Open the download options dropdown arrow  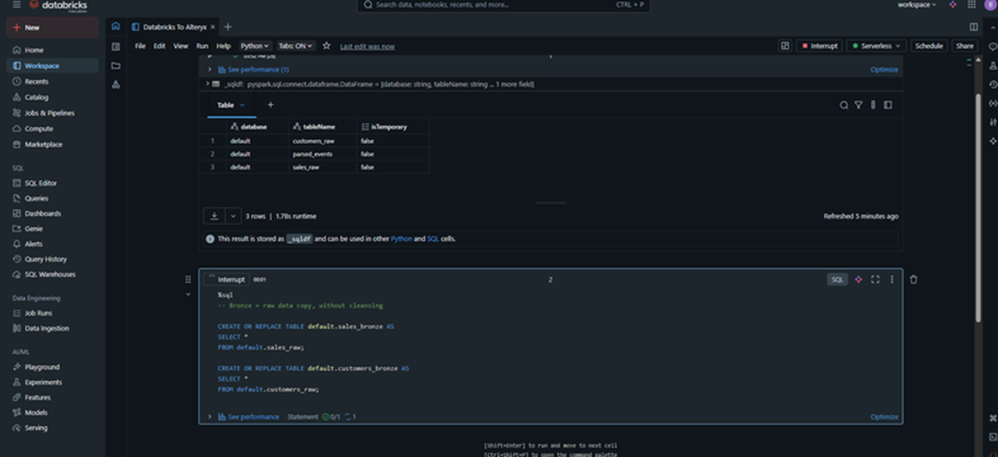(x=233, y=216)
